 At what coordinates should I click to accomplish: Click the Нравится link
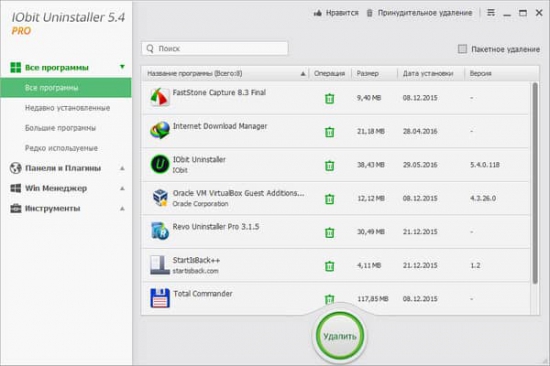(342, 13)
